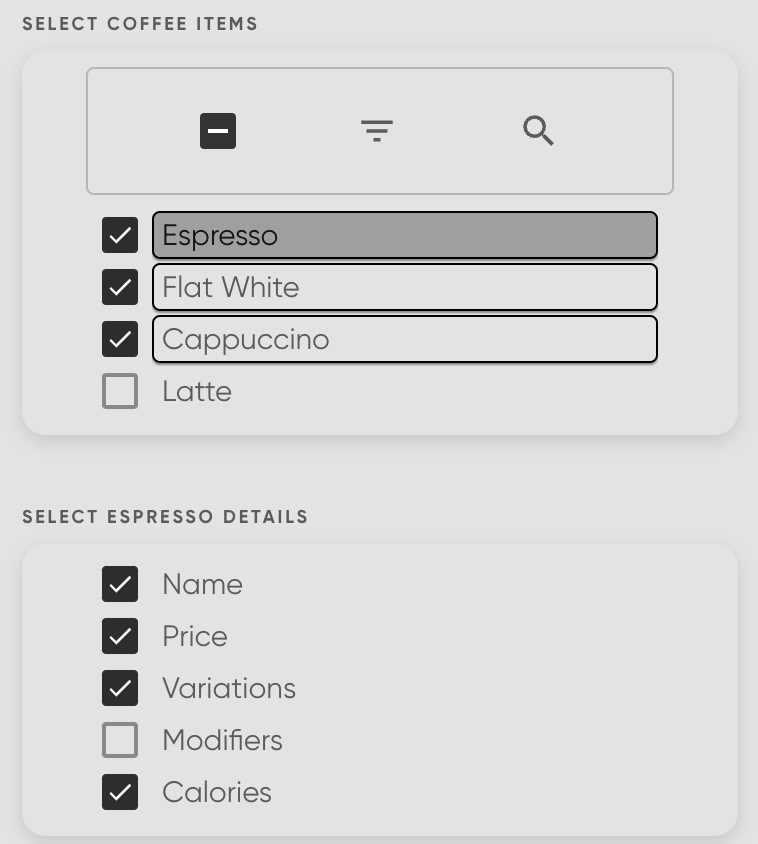
Task: Activate the search icon
Action: point(538,130)
